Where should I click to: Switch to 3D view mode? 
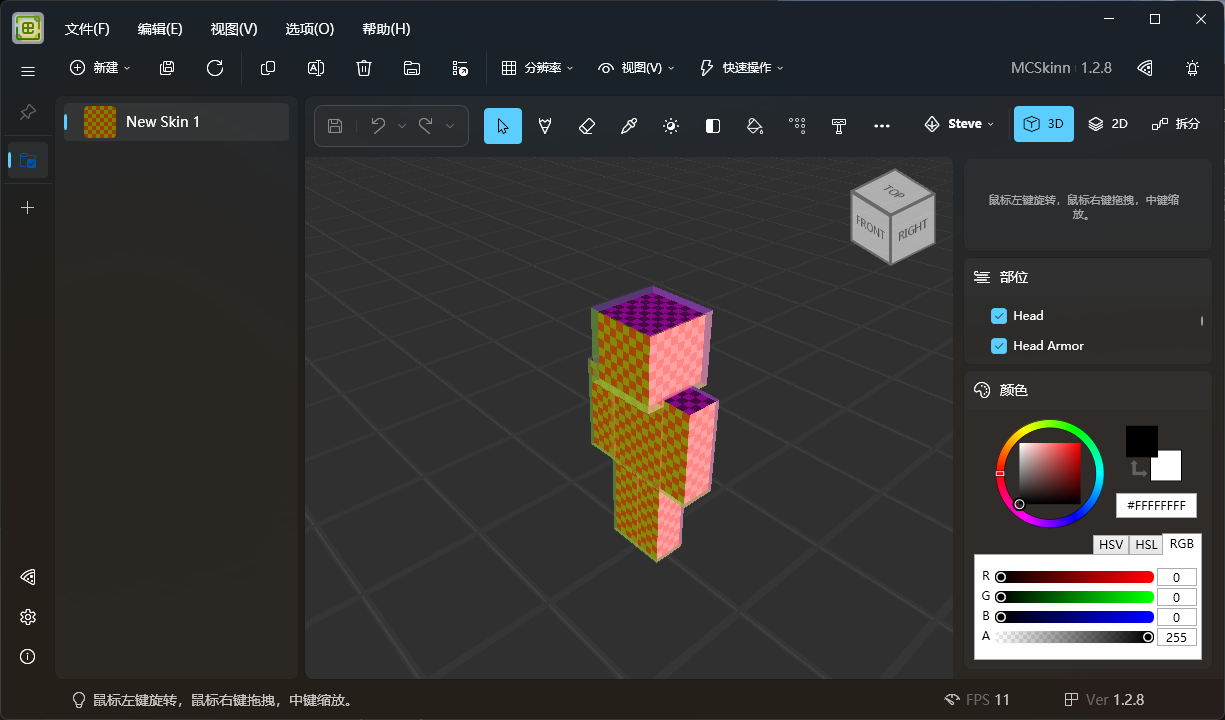click(1044, 124)
